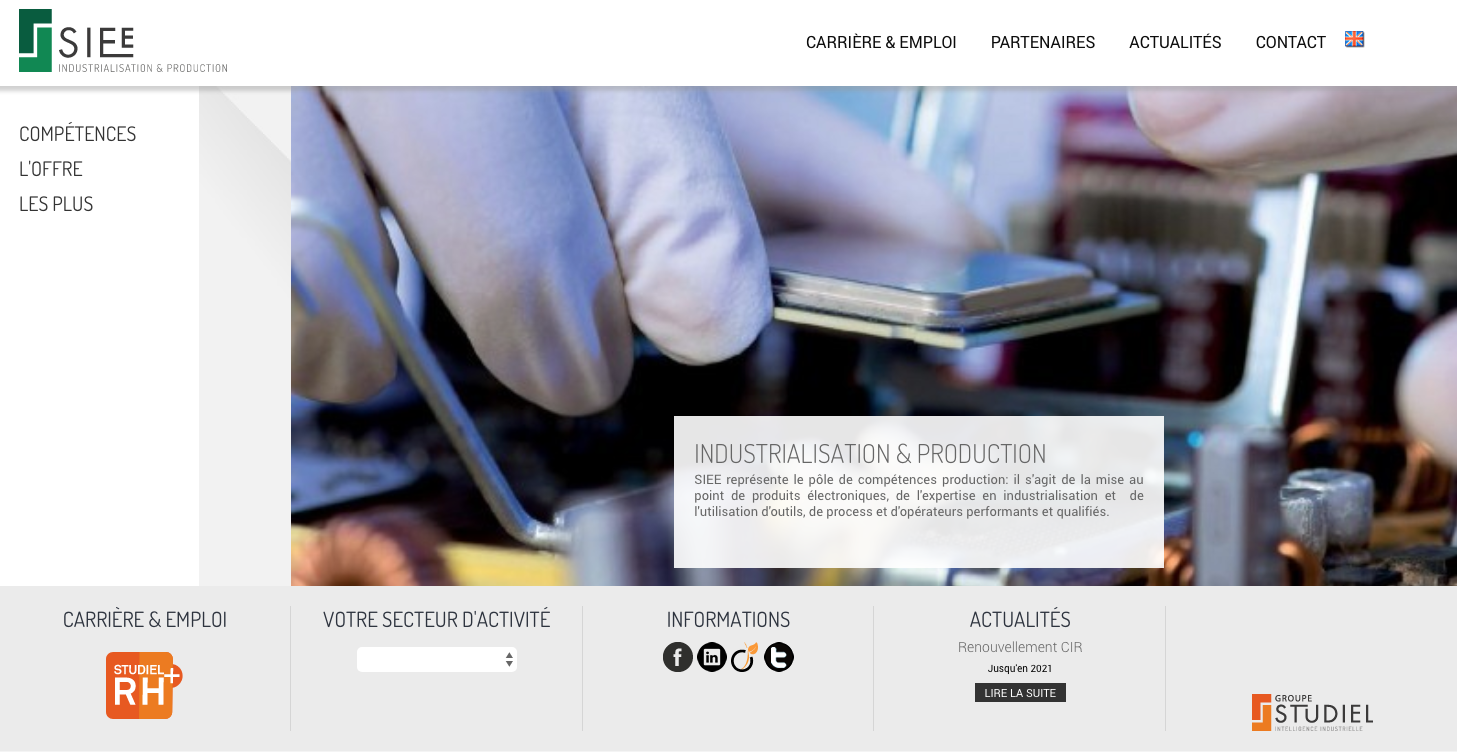Navigate to the Contact page
The image size is (1457, 752).
coord(1291,42)
